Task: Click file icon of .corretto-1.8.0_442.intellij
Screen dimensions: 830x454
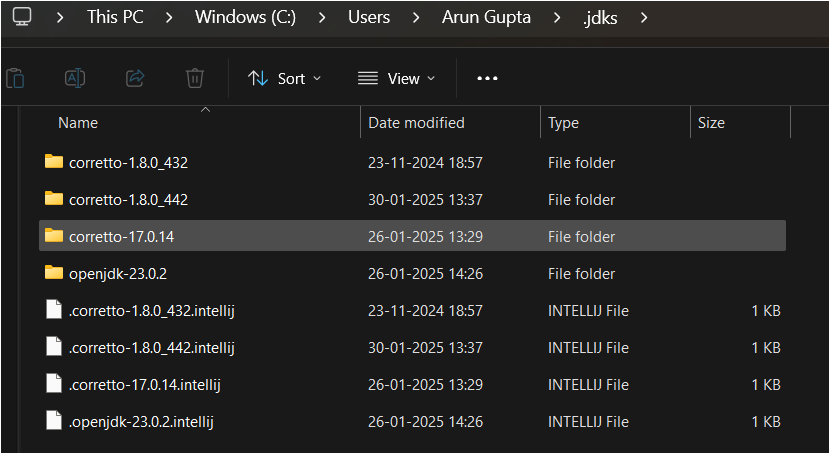Action: click(54, 347)
